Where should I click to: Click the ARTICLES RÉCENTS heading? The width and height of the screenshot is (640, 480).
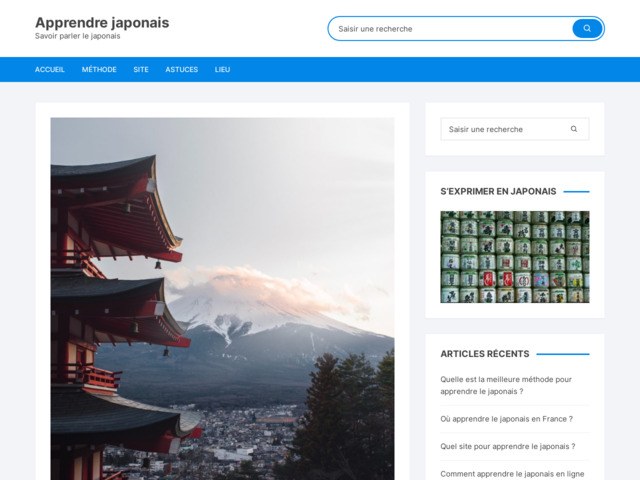[485, 354]
